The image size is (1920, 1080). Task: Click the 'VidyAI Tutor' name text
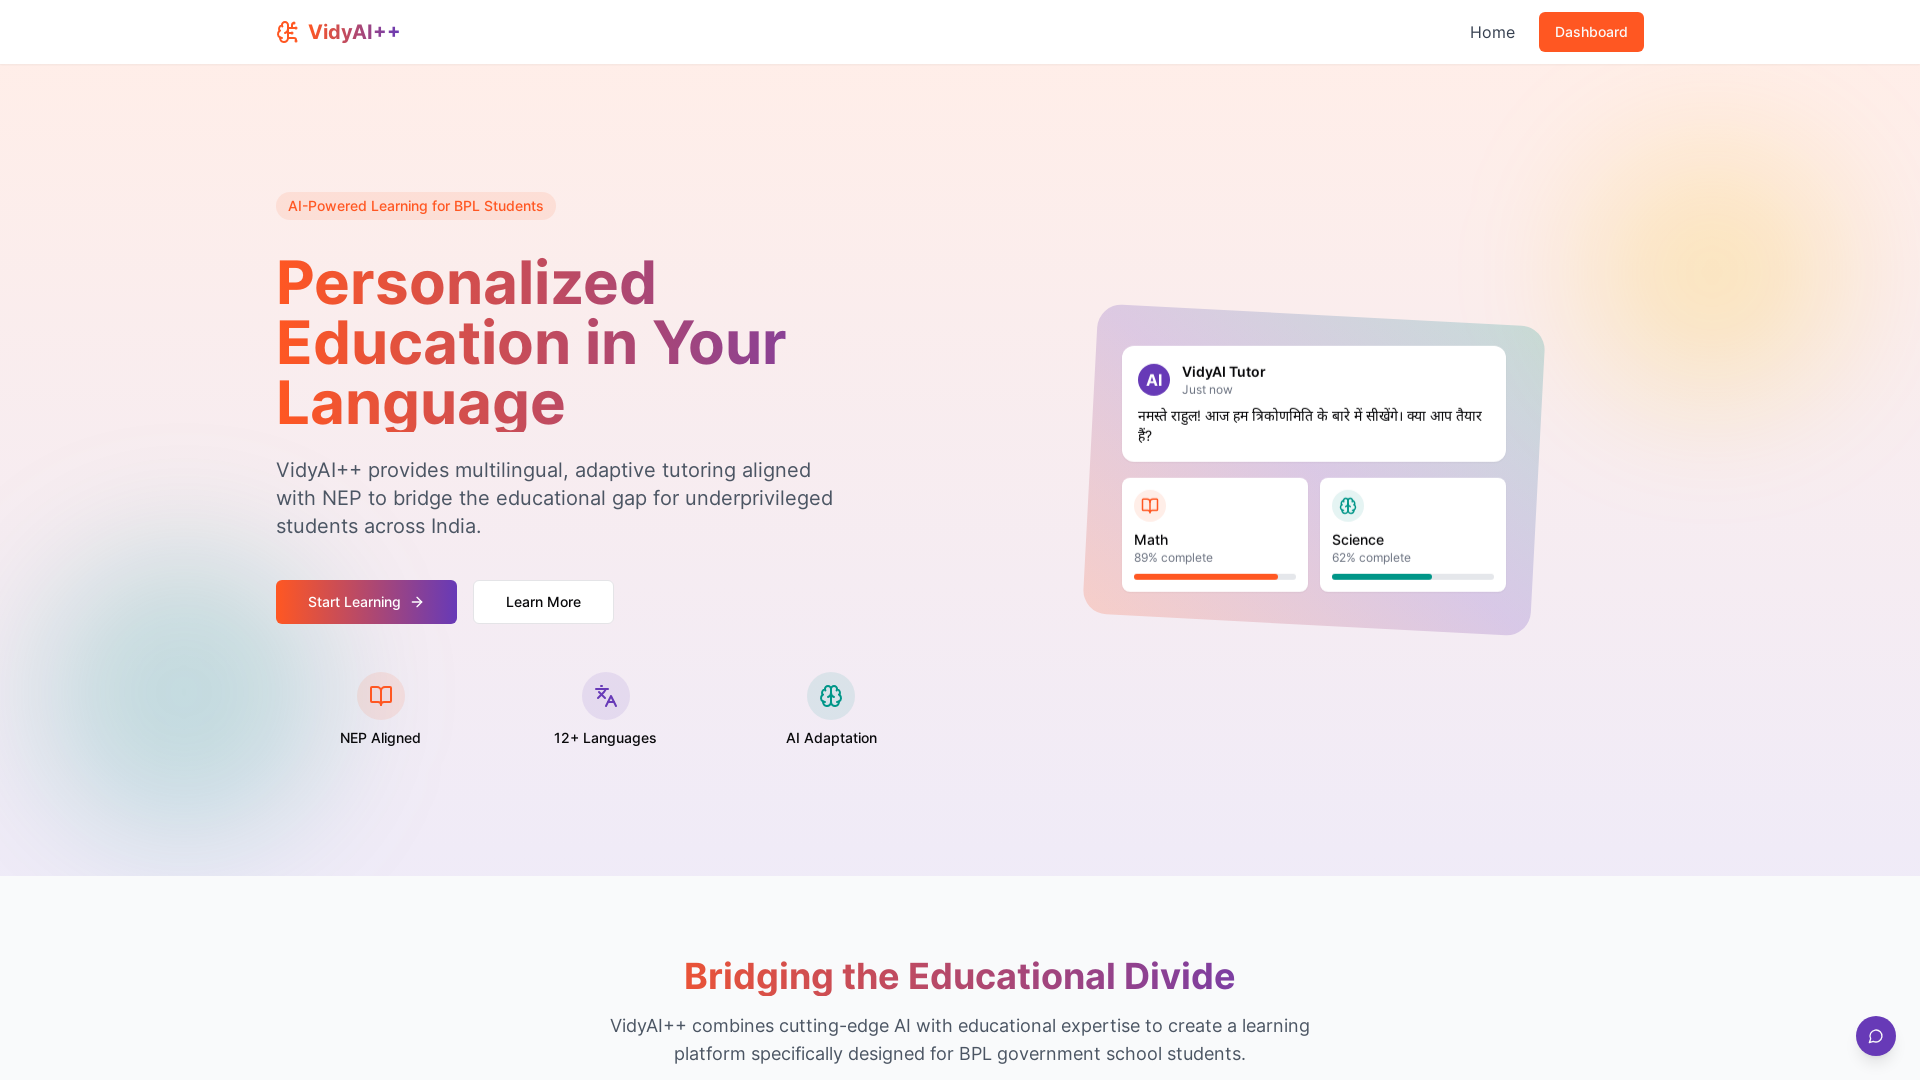(x=1223, y=372)
